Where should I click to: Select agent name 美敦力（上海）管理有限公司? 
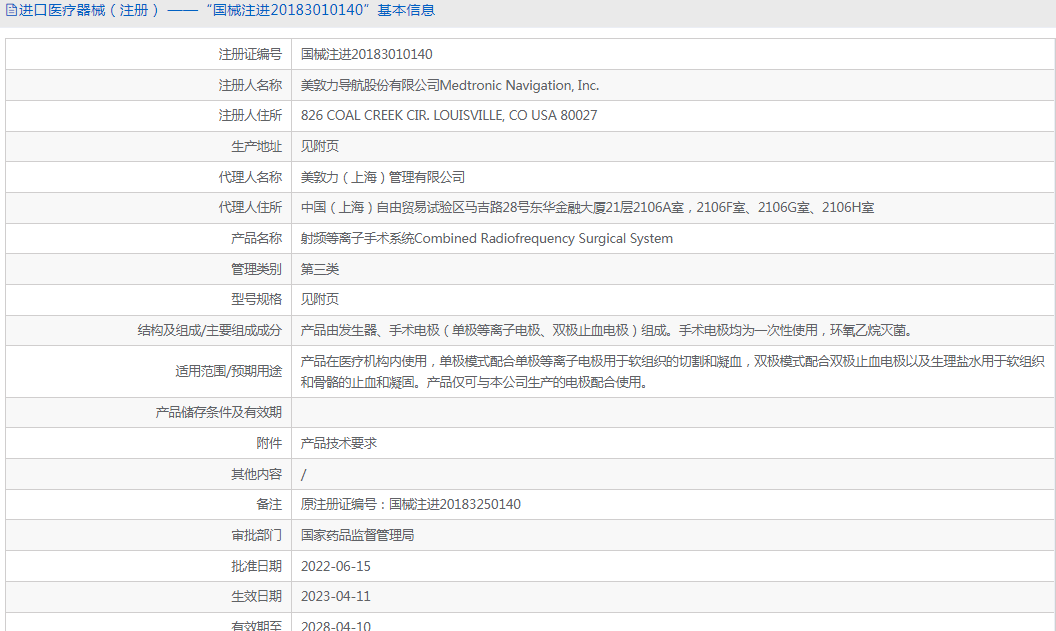[x=383, y=177]
